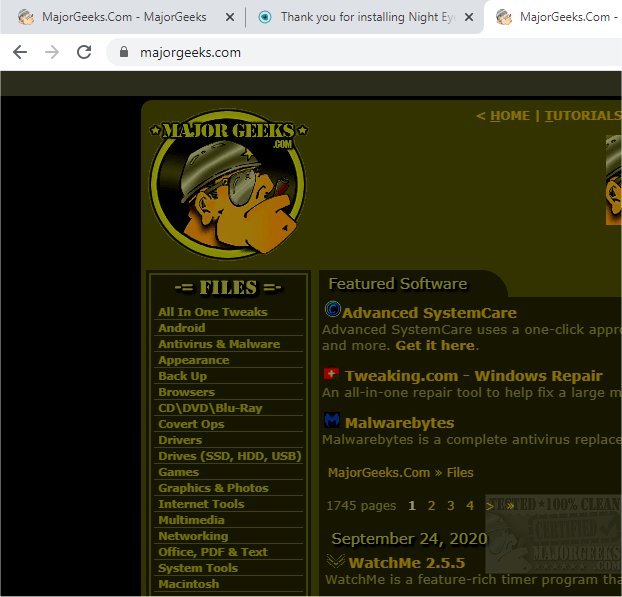Open the Malwarebytes title link

click(399, 423)
